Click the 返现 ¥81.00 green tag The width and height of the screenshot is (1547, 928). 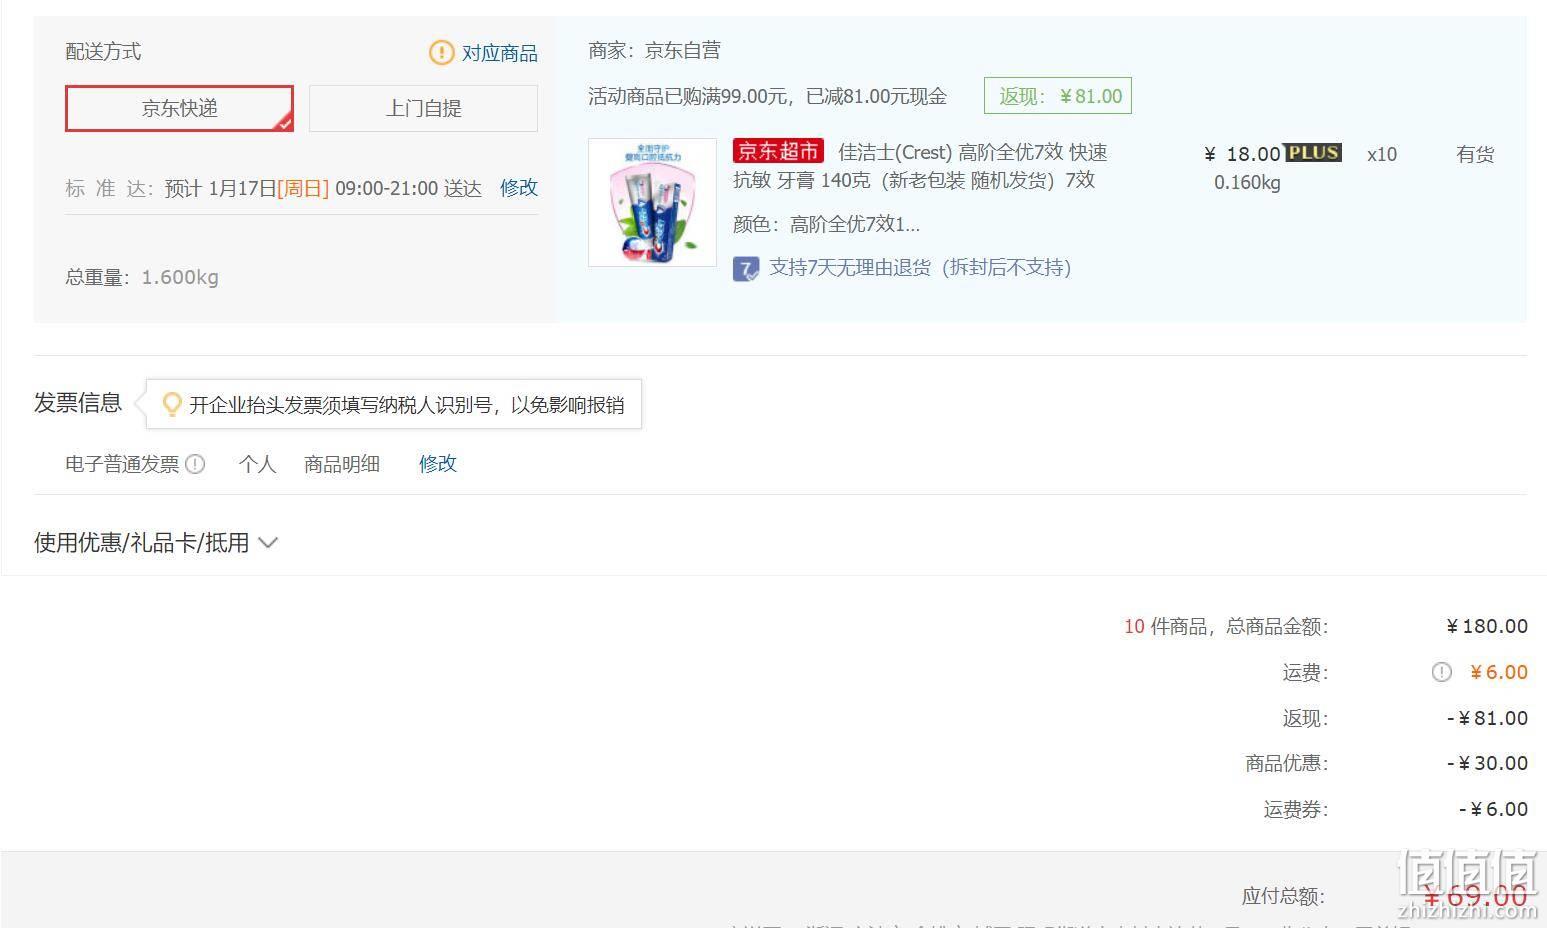coord(1058,96)
